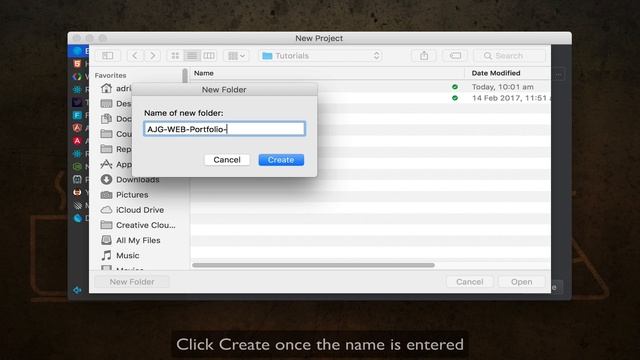Go forward with the right chevron
Viewport: 640px width, 360px height.
point(152,56)
